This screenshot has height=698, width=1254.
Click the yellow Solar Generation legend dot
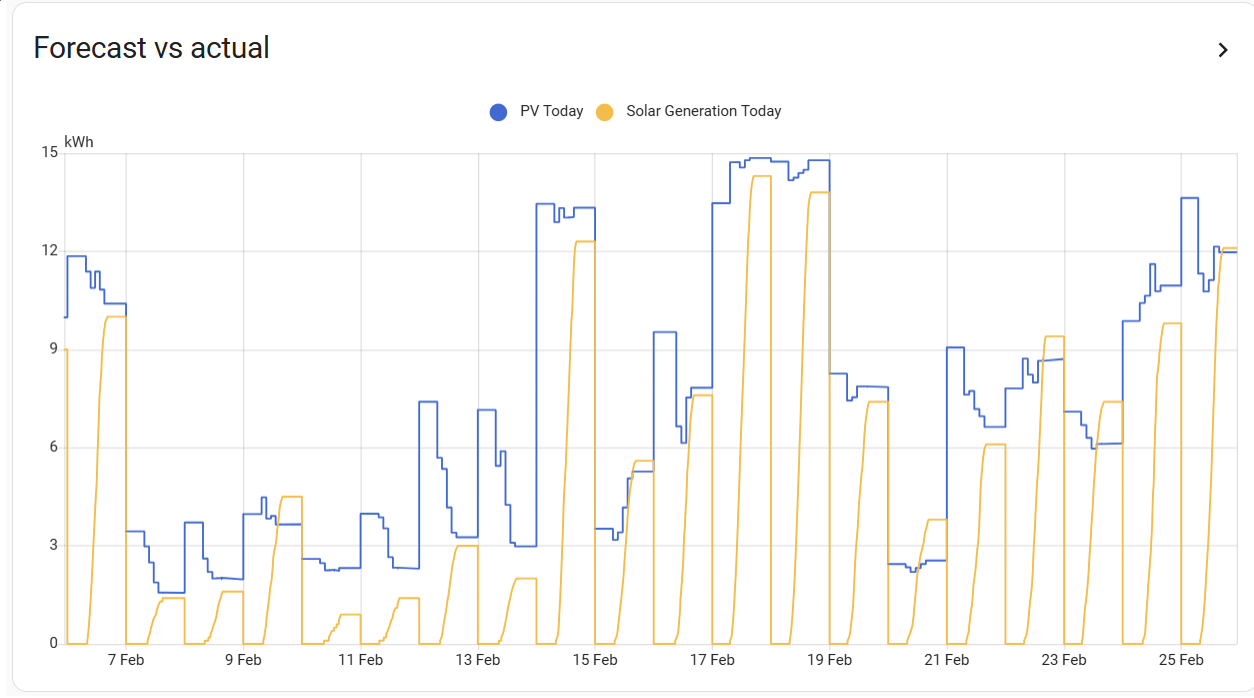605,112
